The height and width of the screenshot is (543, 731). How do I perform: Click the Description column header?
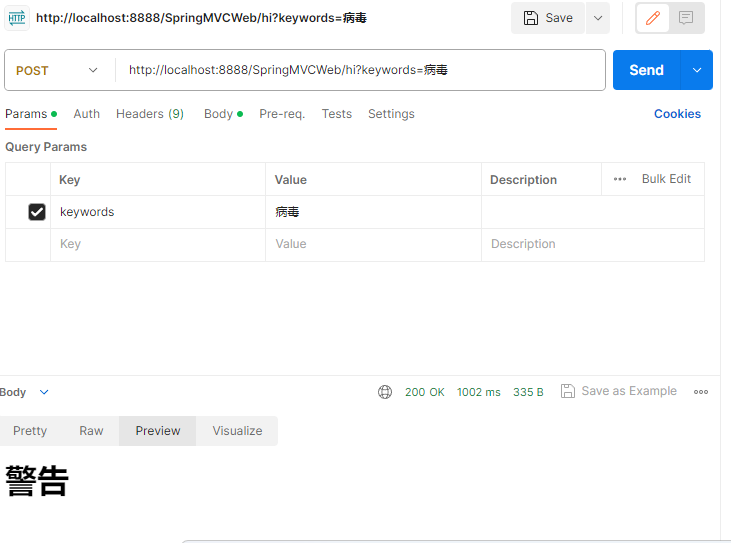pos(524,180)
